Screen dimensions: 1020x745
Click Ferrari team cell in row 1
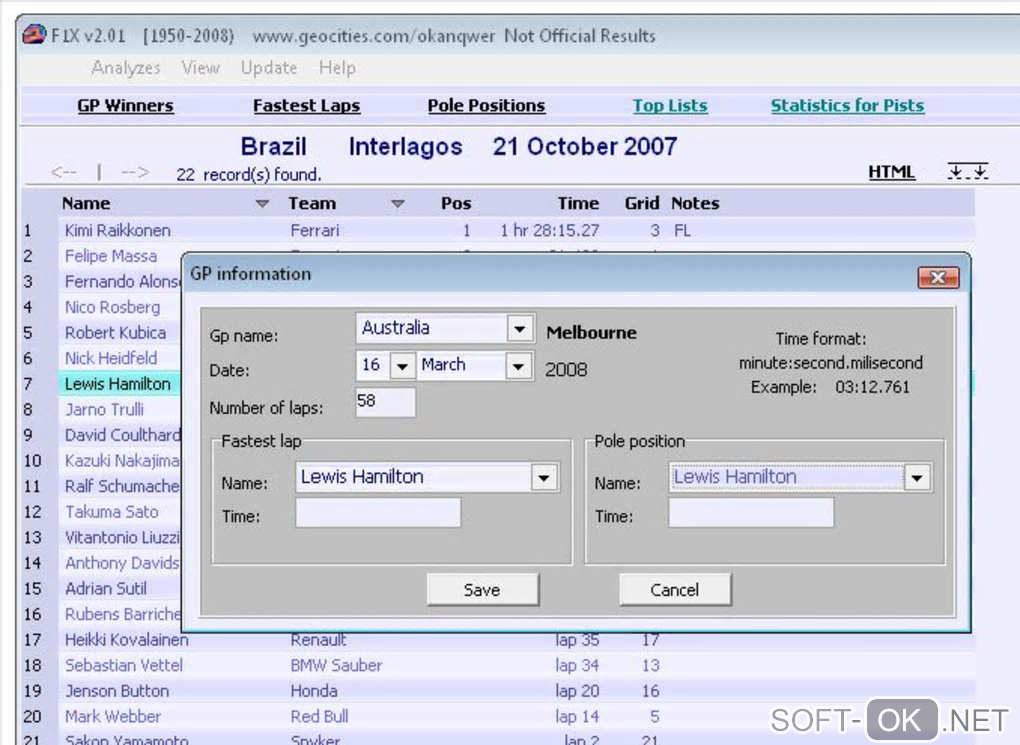(x=315, y=230)
